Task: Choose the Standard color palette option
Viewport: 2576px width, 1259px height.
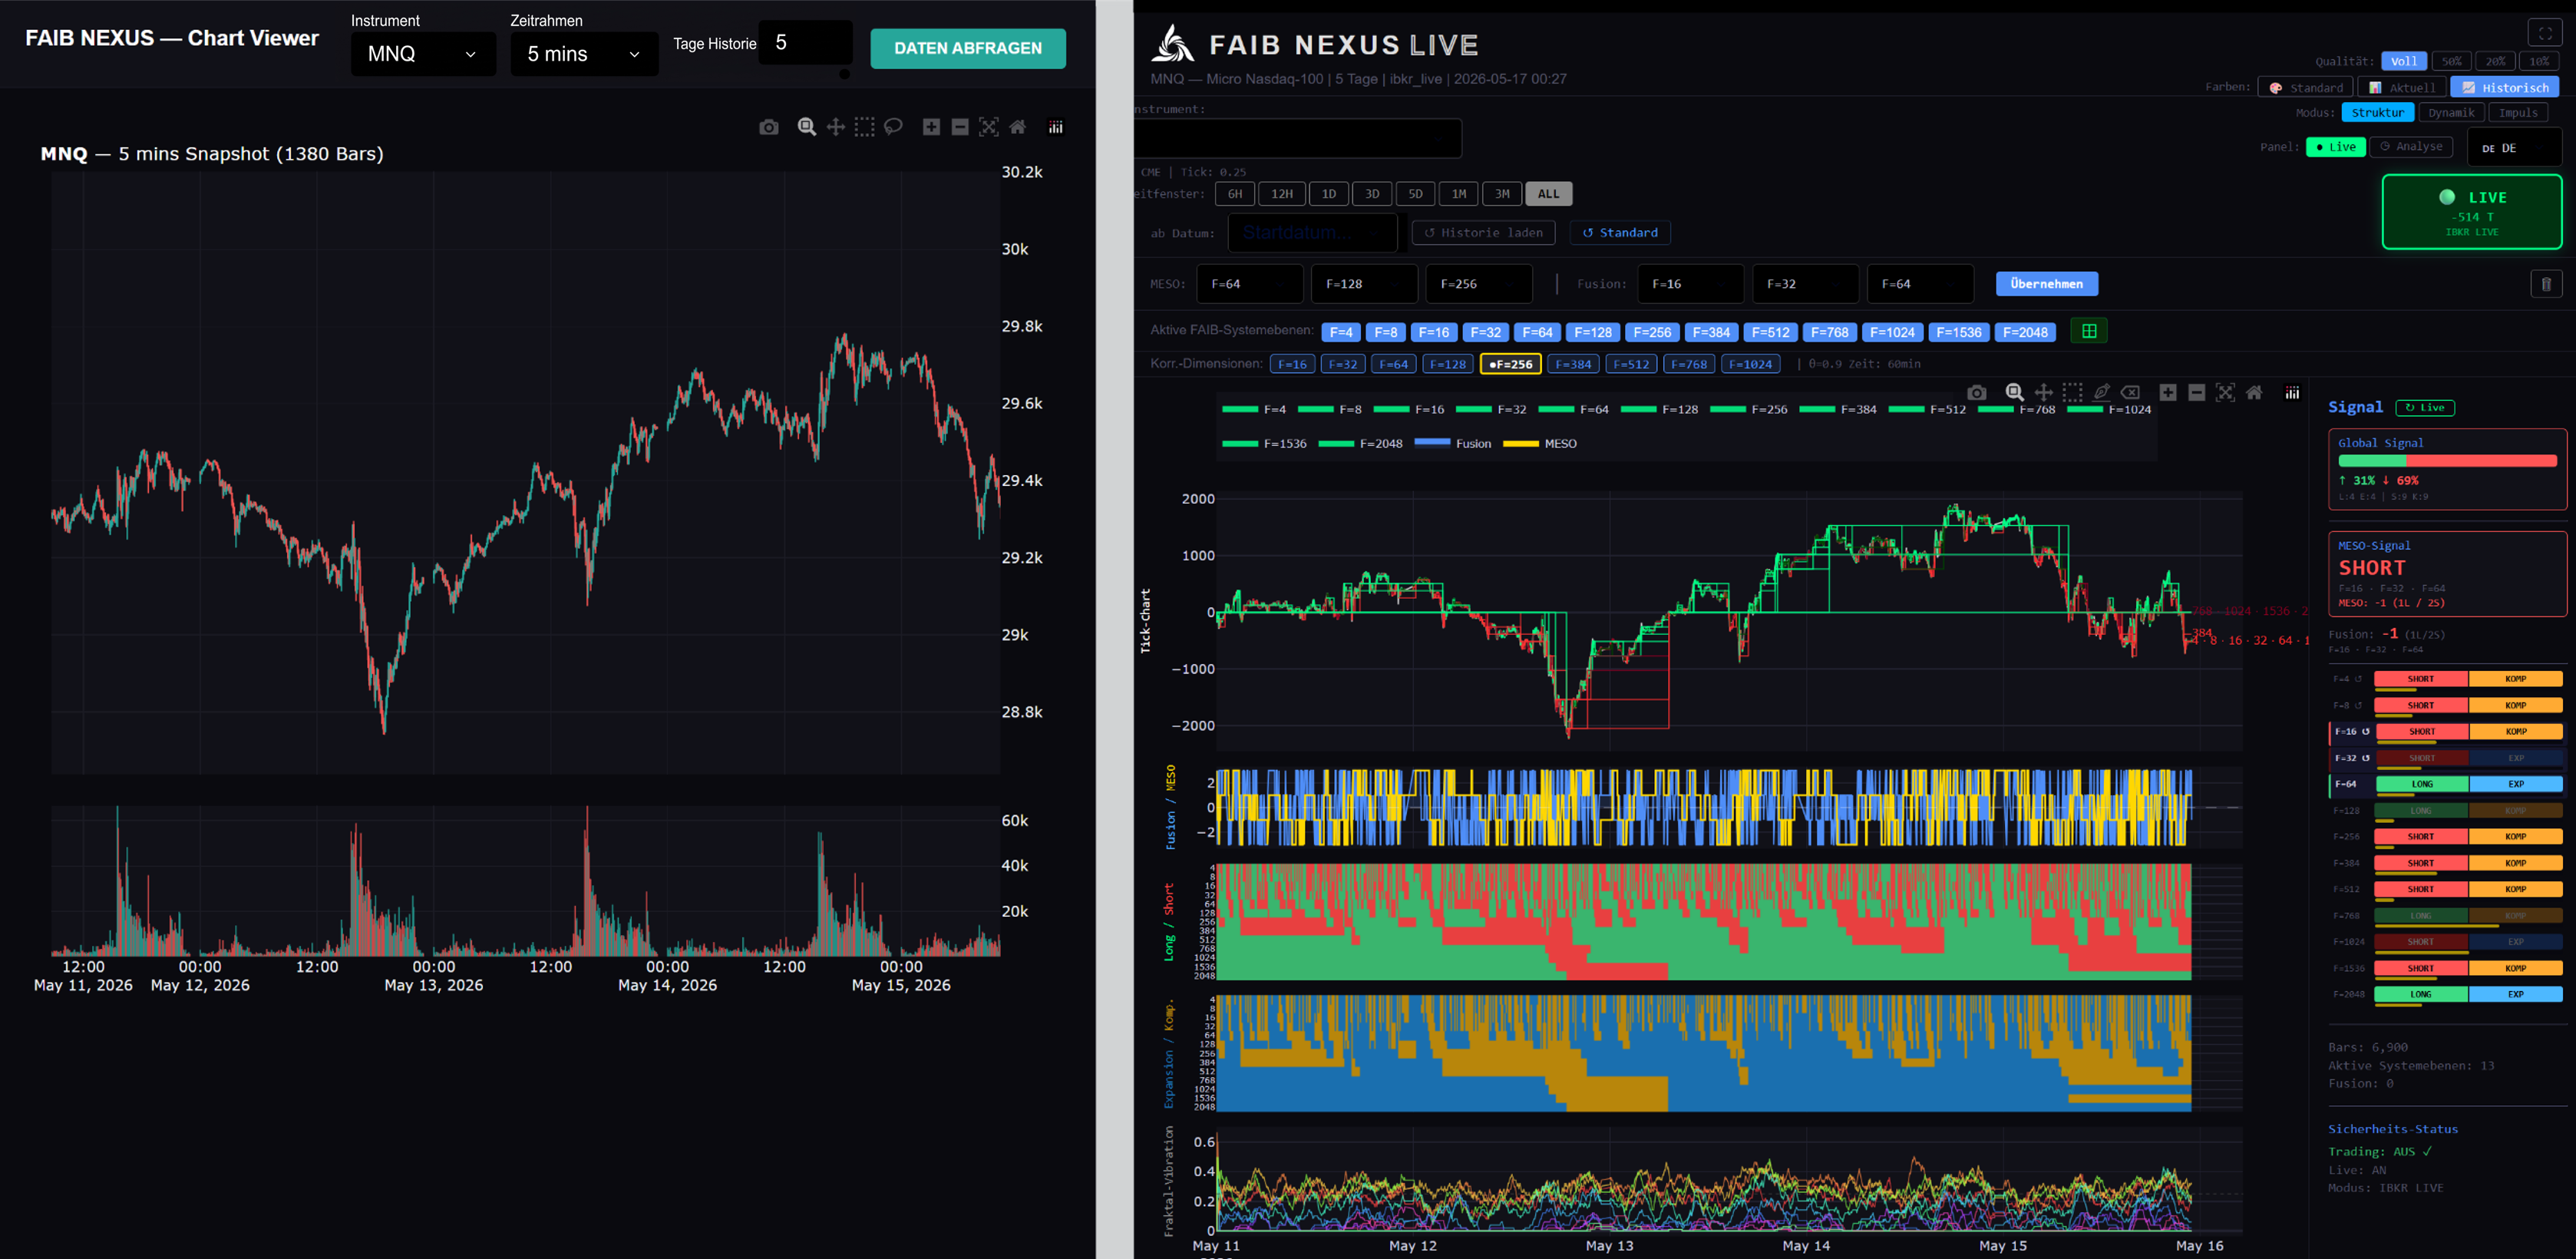Action: click(2305, 88)
